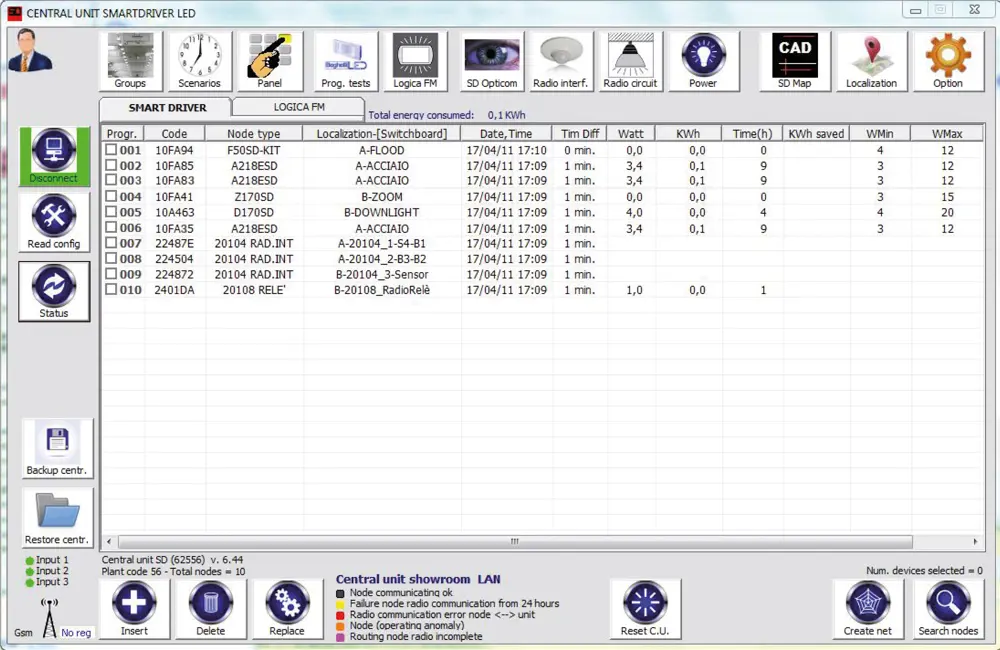Open the Radio circuit tool
1000x650 pixels.
click(630, 60)
